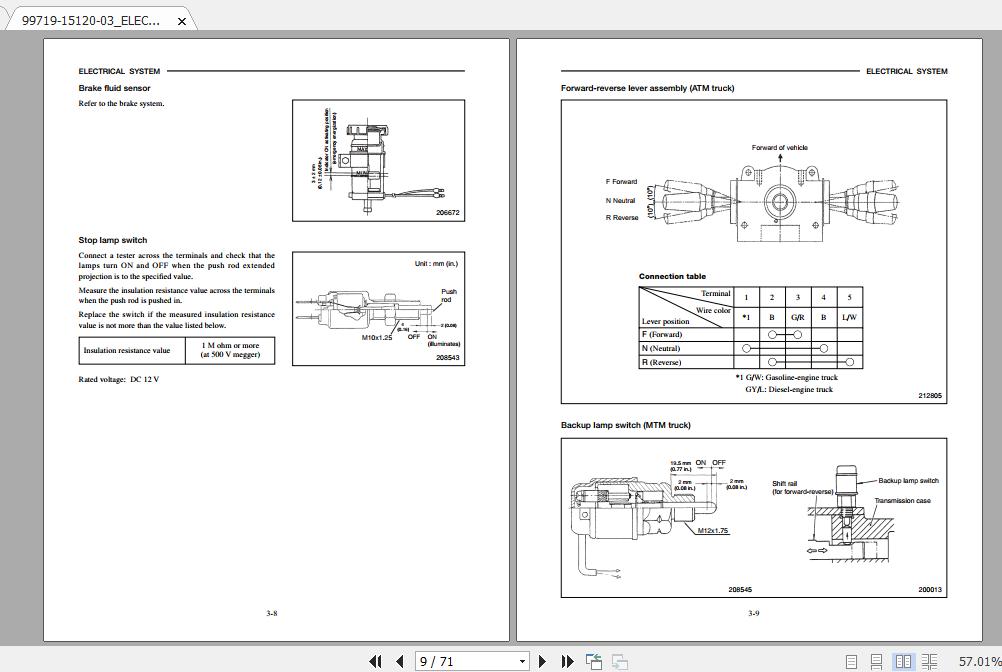Switch to single page view mode
The width and height of the screenshot is (1002, 672).
851,661
